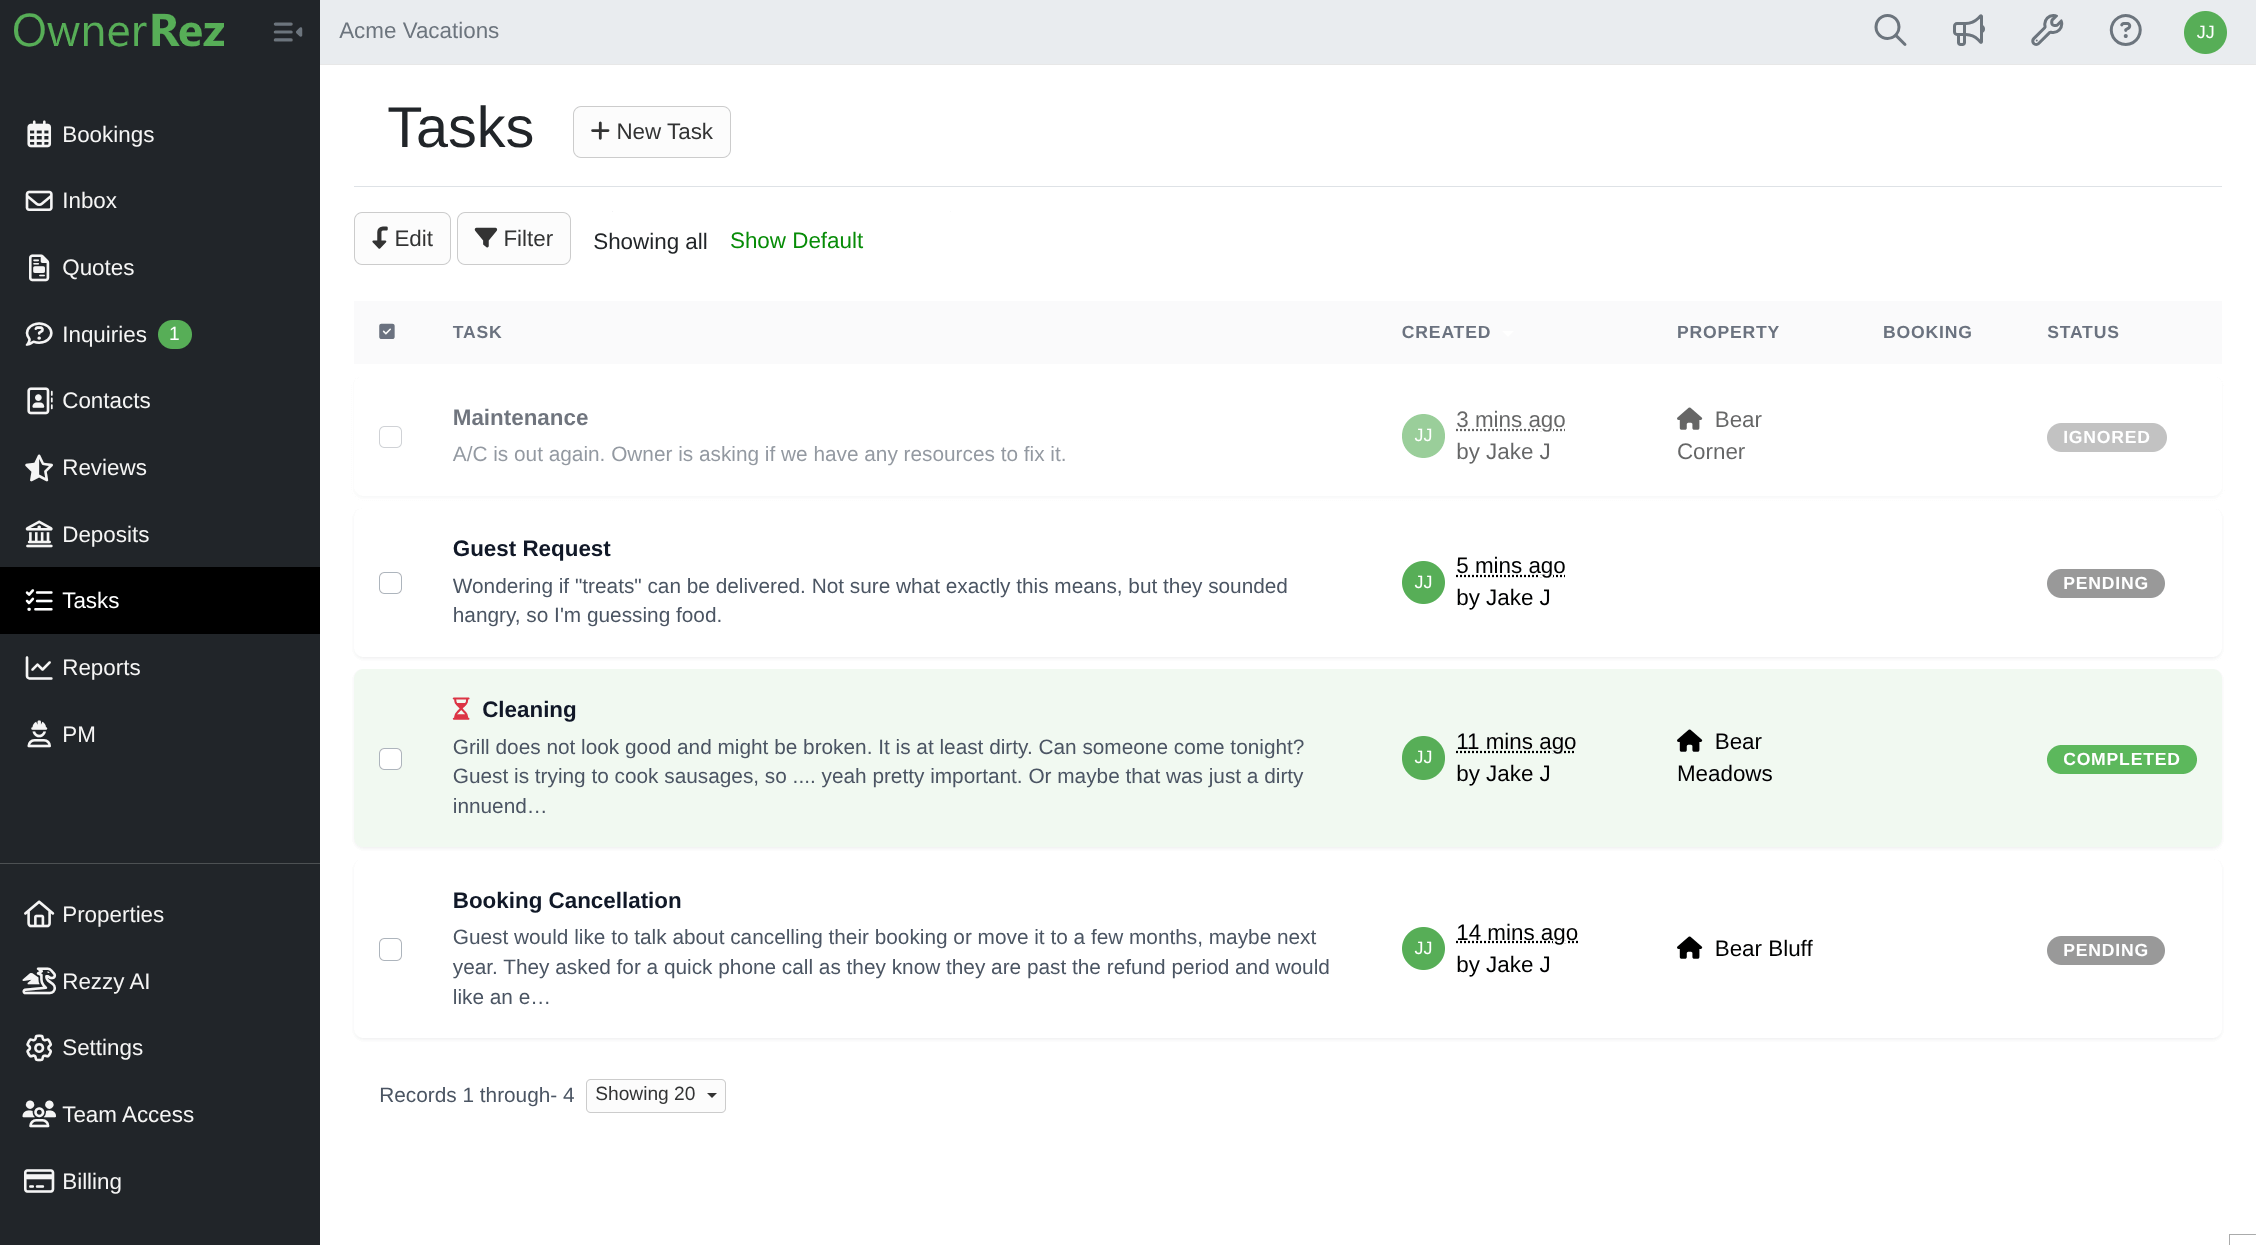Open the JJ user avatar menu
2256x1245 pixels.
click(2205, 32)
